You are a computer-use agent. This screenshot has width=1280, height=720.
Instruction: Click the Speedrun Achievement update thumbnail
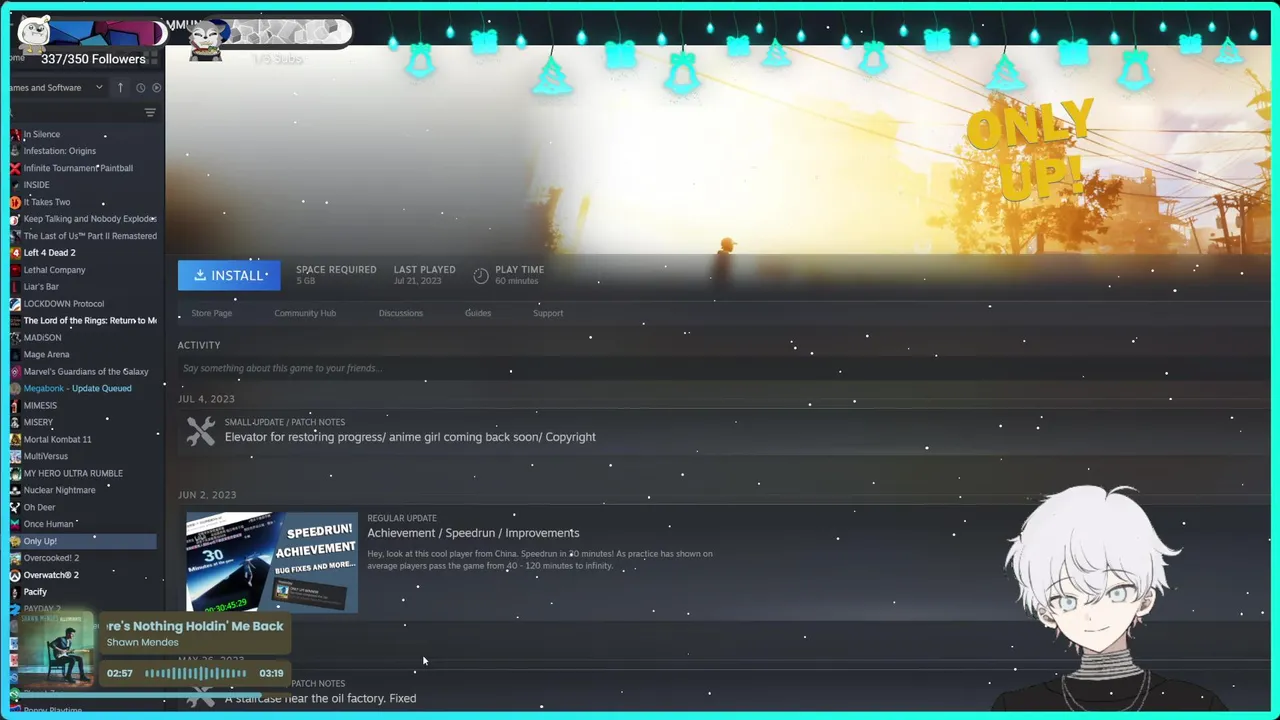tap(272, 562)
